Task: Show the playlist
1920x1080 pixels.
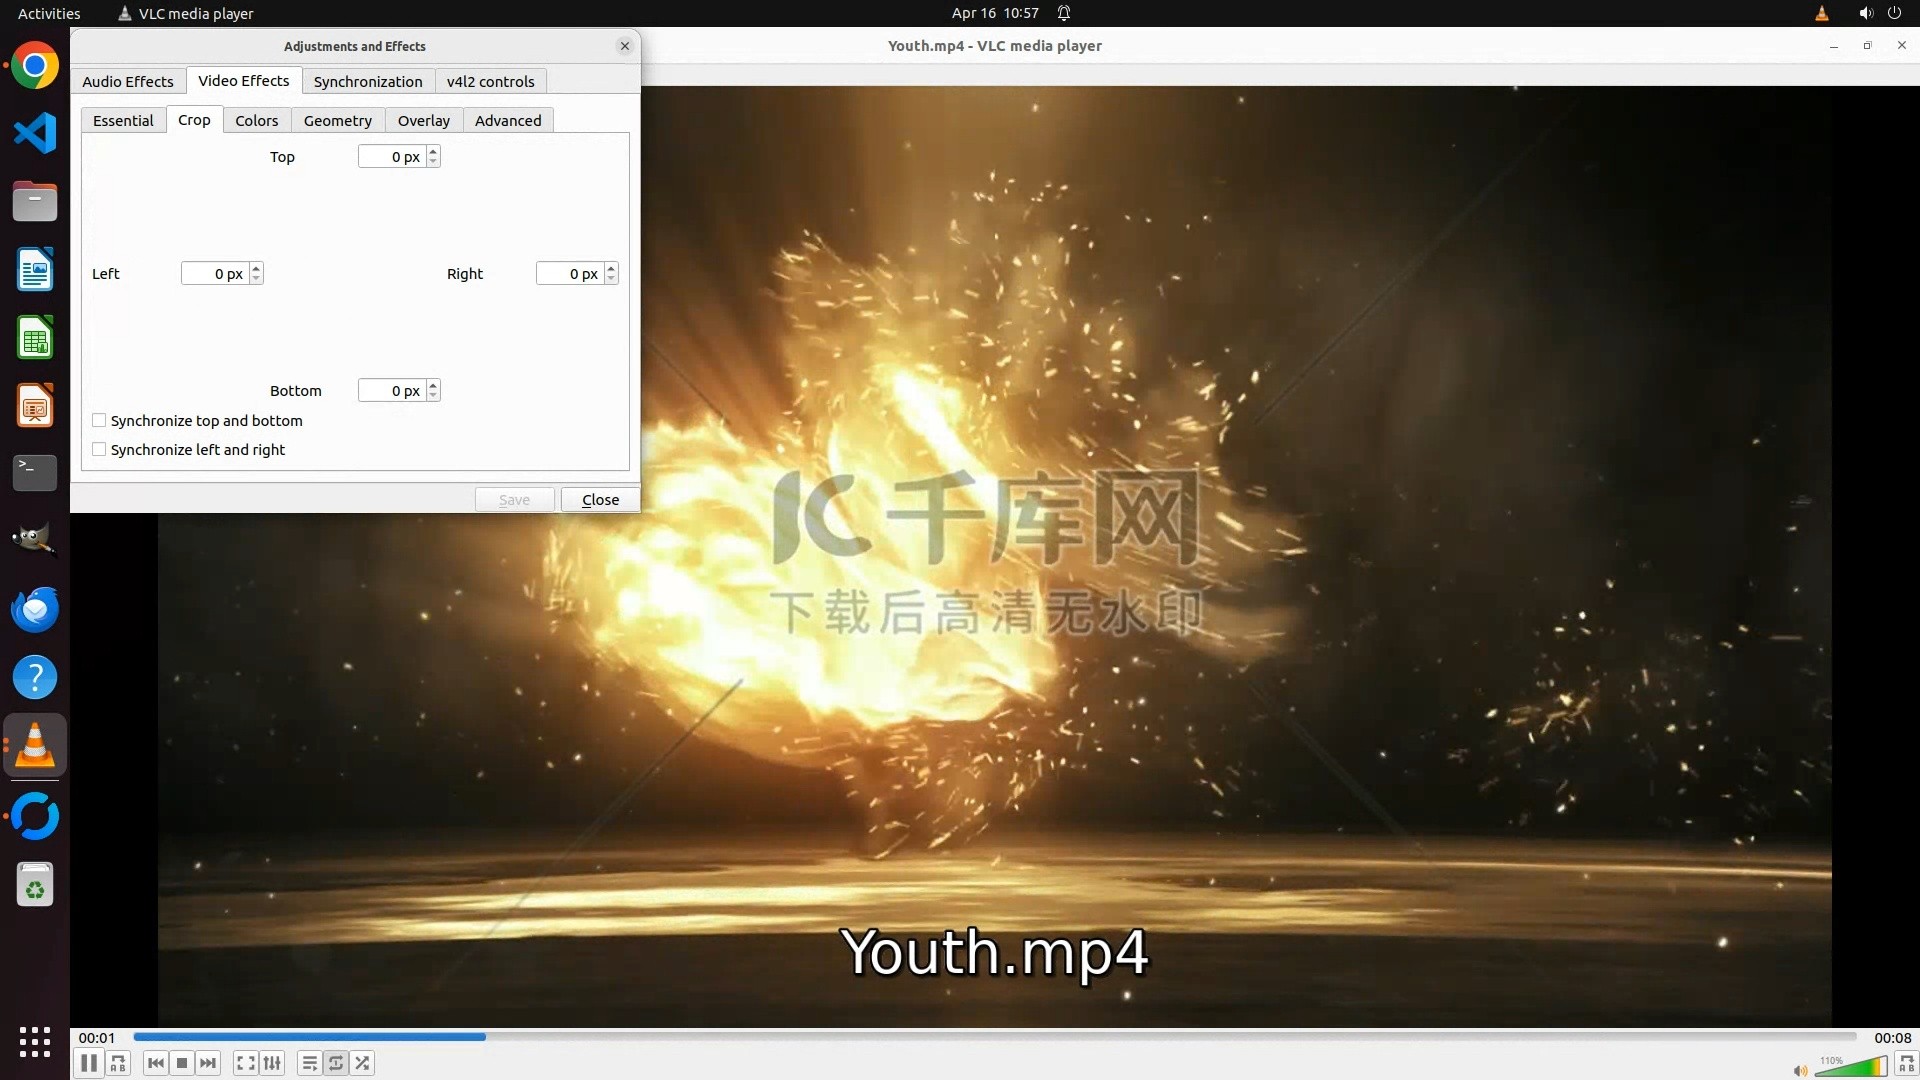Action: click(x=309, y=1063)
